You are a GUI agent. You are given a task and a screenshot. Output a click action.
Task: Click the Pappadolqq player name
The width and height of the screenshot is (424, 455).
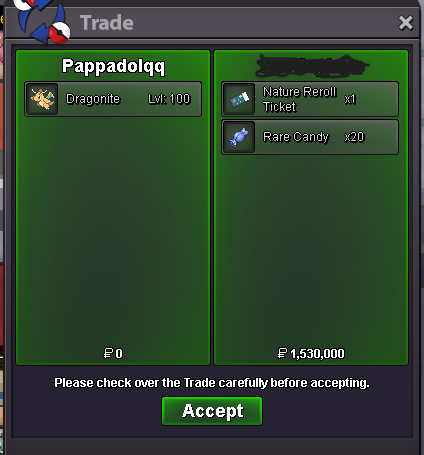[113, 66]
